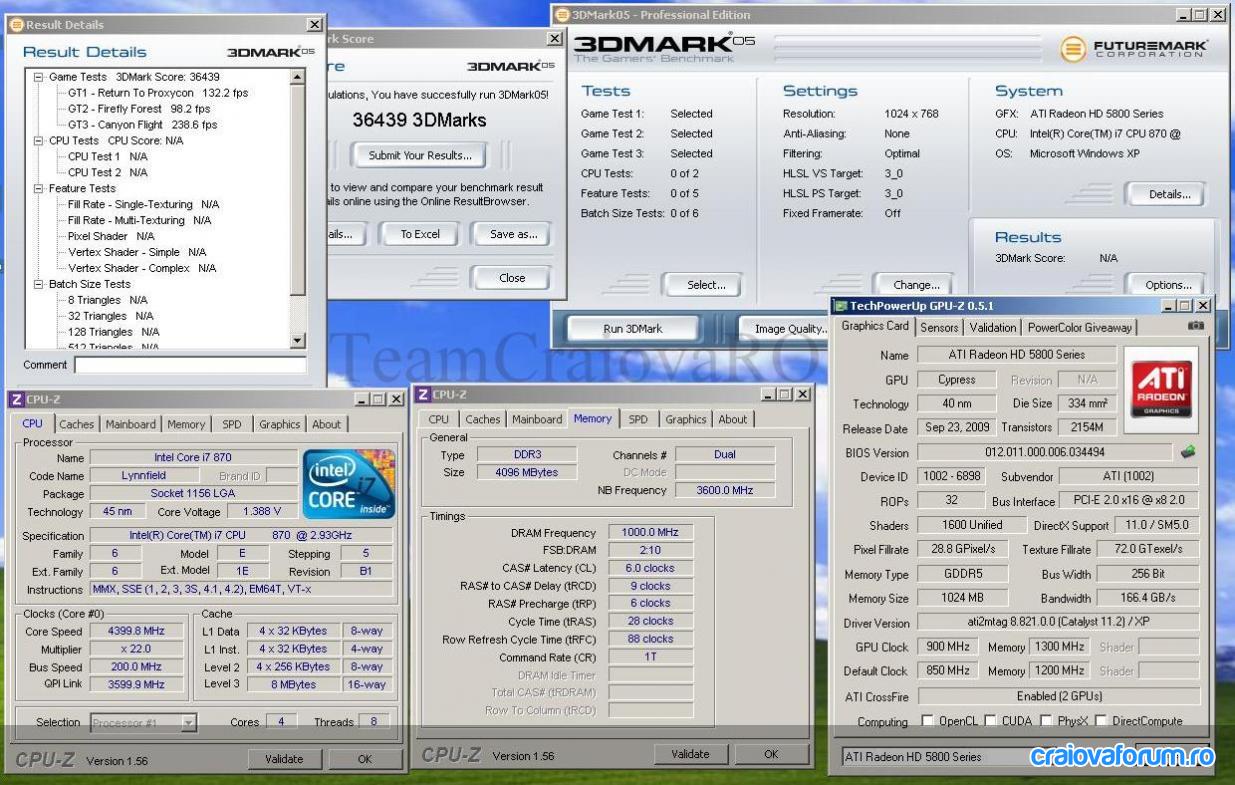
Task: Collapse the Batch Size Tests node
Action: (x=39, y=284)
